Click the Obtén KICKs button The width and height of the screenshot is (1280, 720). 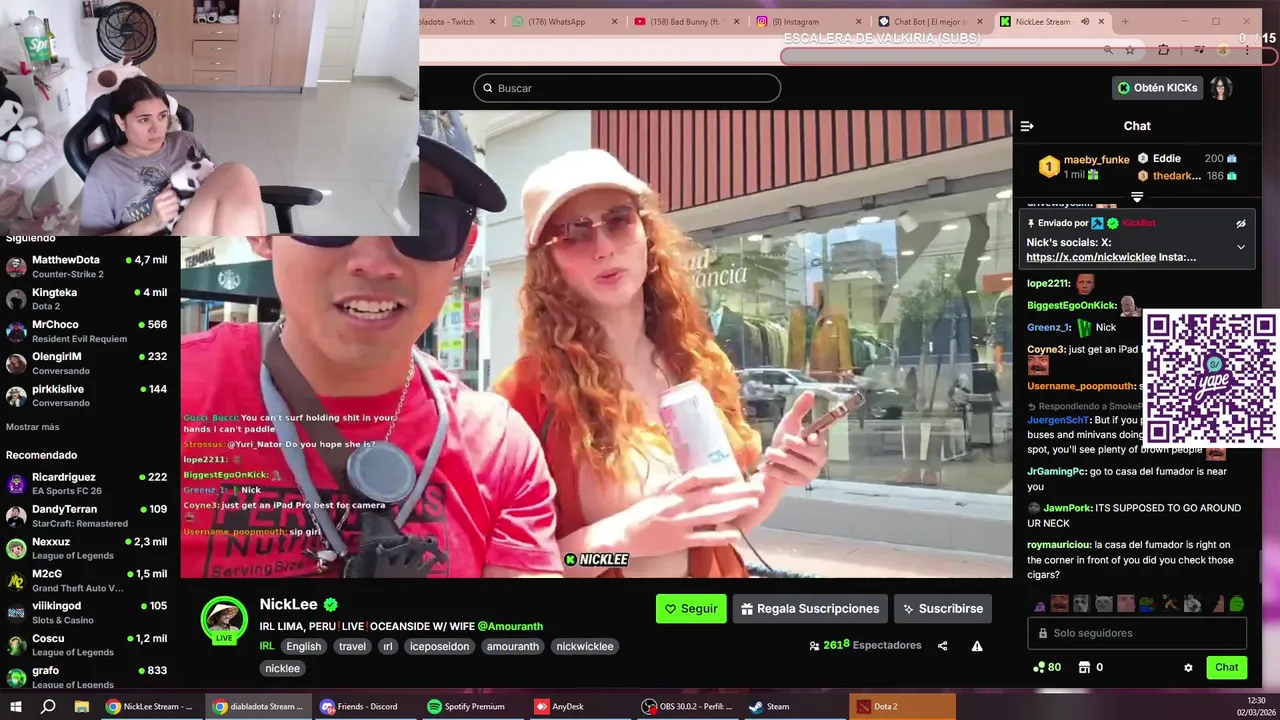(x=1157, y=88)
